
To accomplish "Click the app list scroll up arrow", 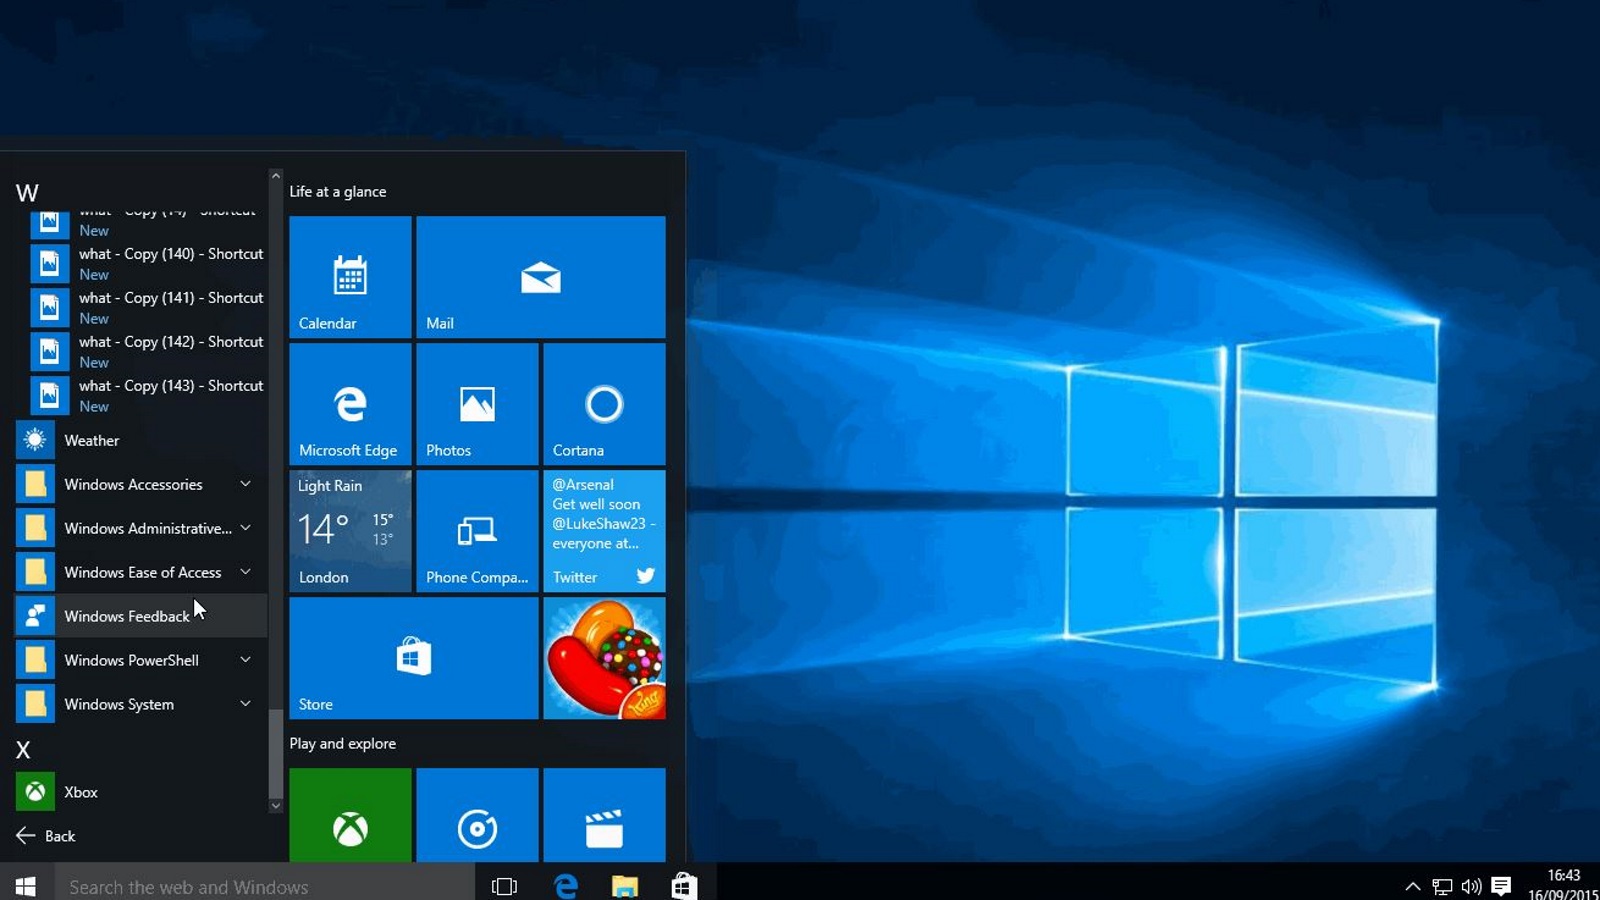I will click(x=276, y=176).
